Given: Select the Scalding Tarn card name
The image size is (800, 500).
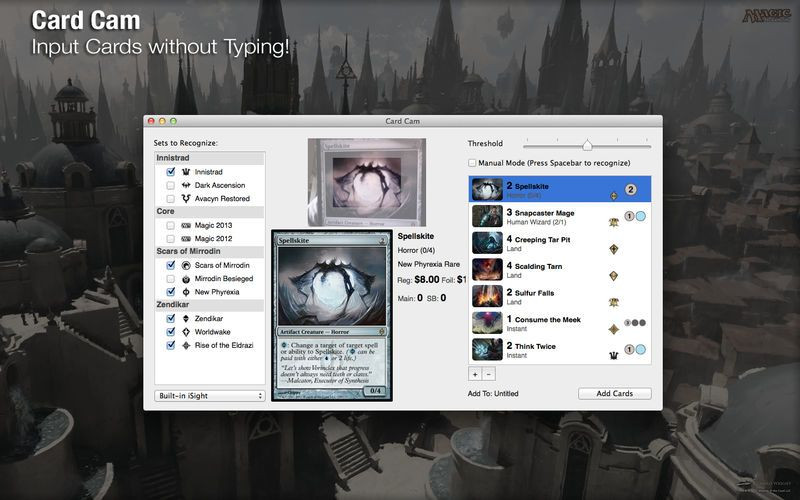Looking at the screenshot, I should click(538, 266).
